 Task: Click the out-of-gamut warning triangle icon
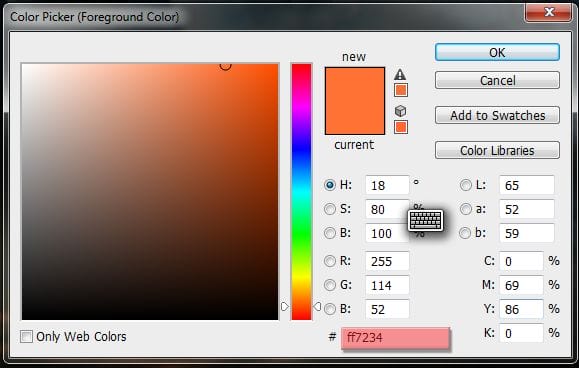400,75
